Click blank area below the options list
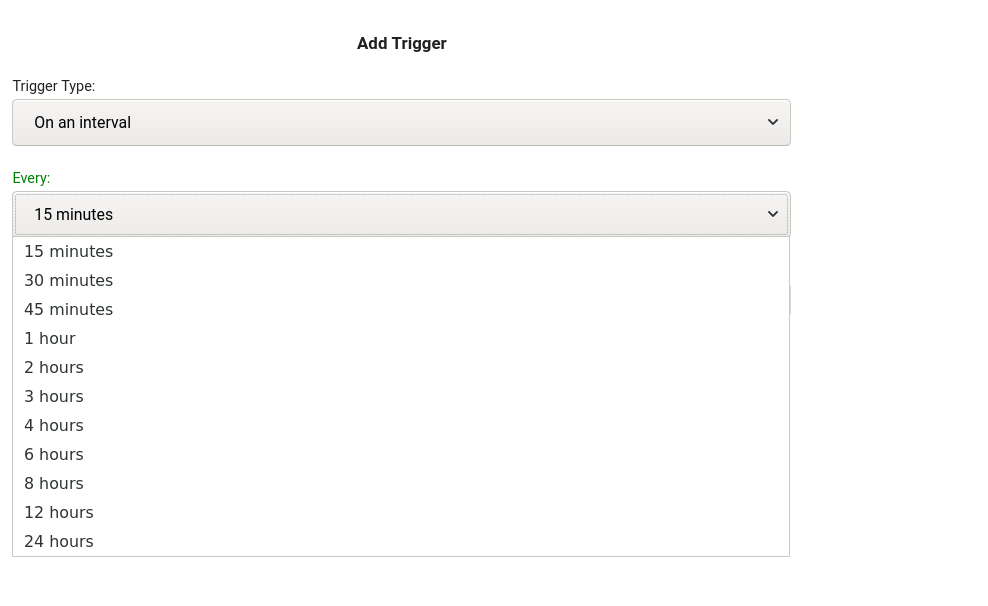988x606 pixels. 400,582
